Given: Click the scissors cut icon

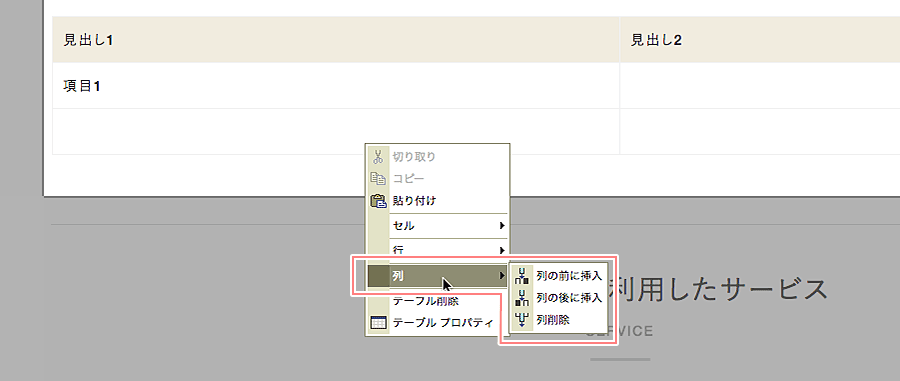Looking at the screenshot, I should click(x=378, y=156).
